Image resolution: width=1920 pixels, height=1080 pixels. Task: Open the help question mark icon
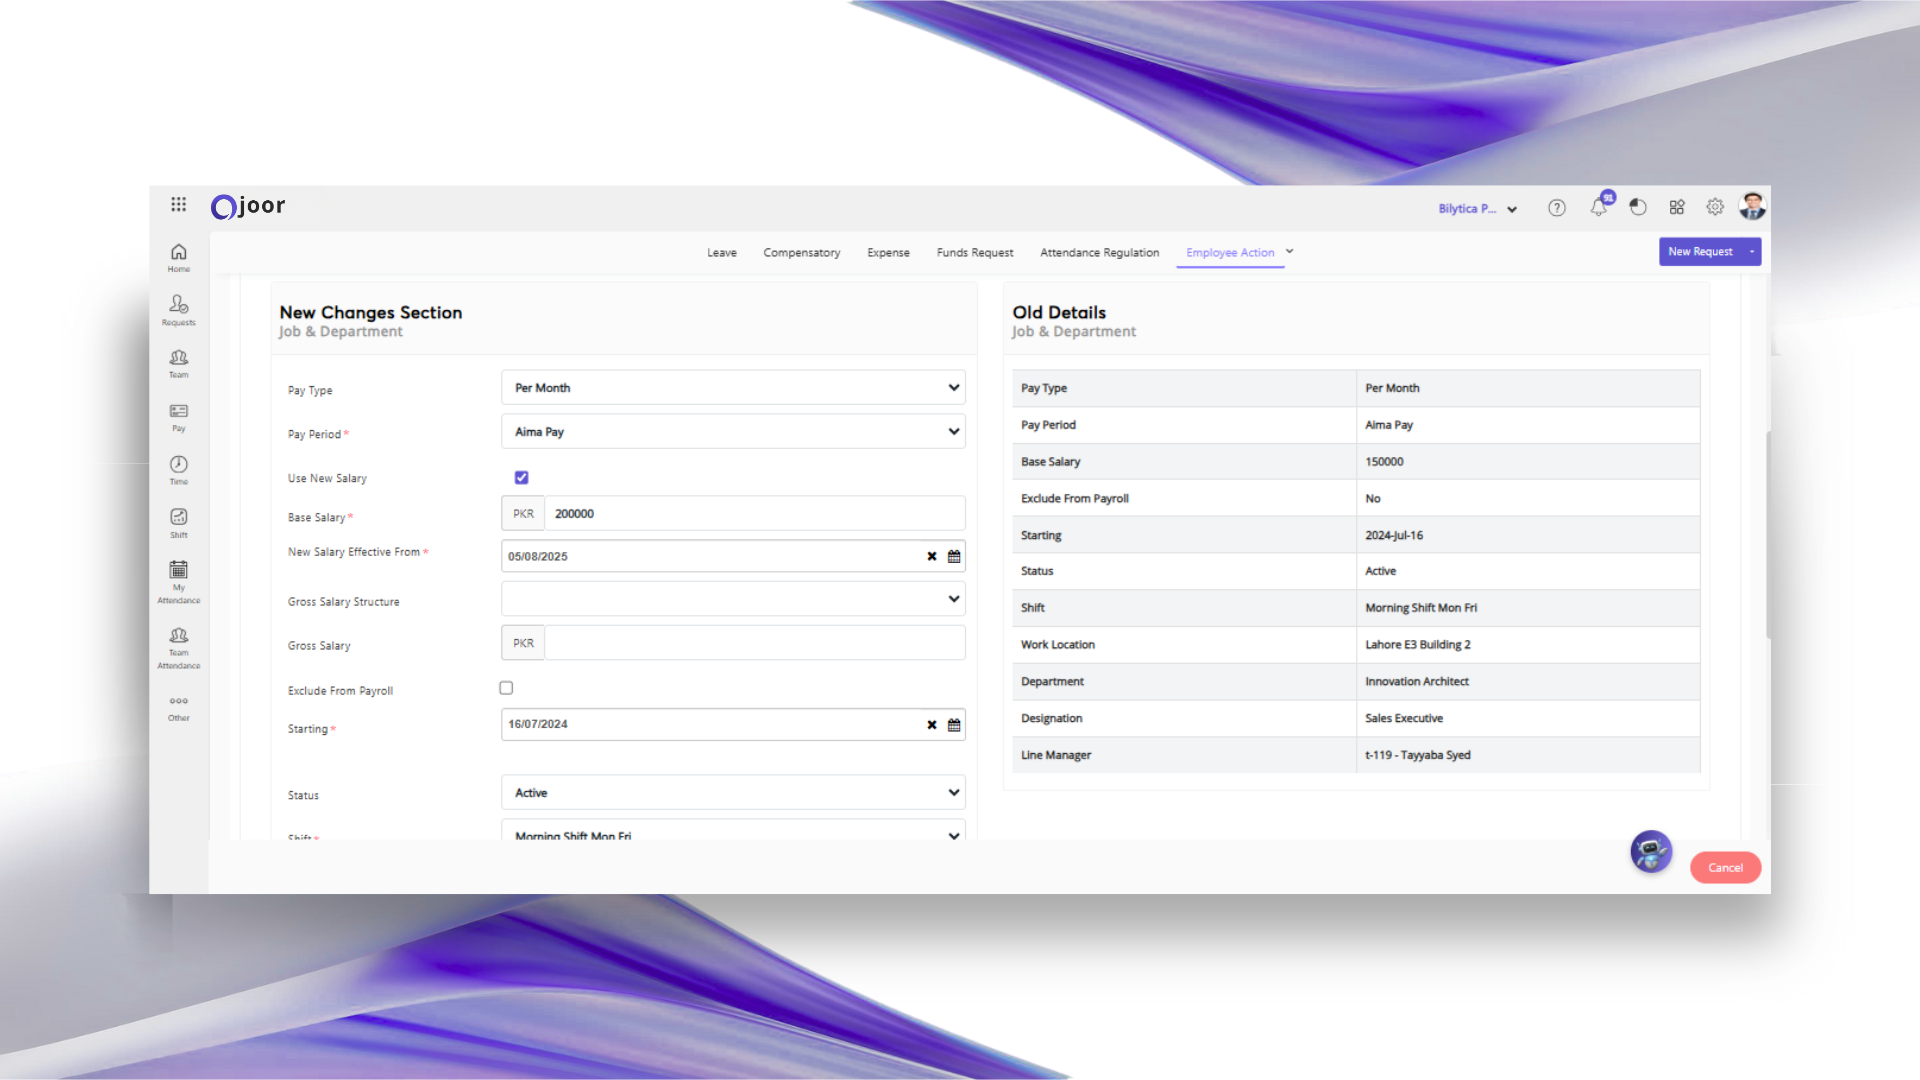[x=1557, y=208]
